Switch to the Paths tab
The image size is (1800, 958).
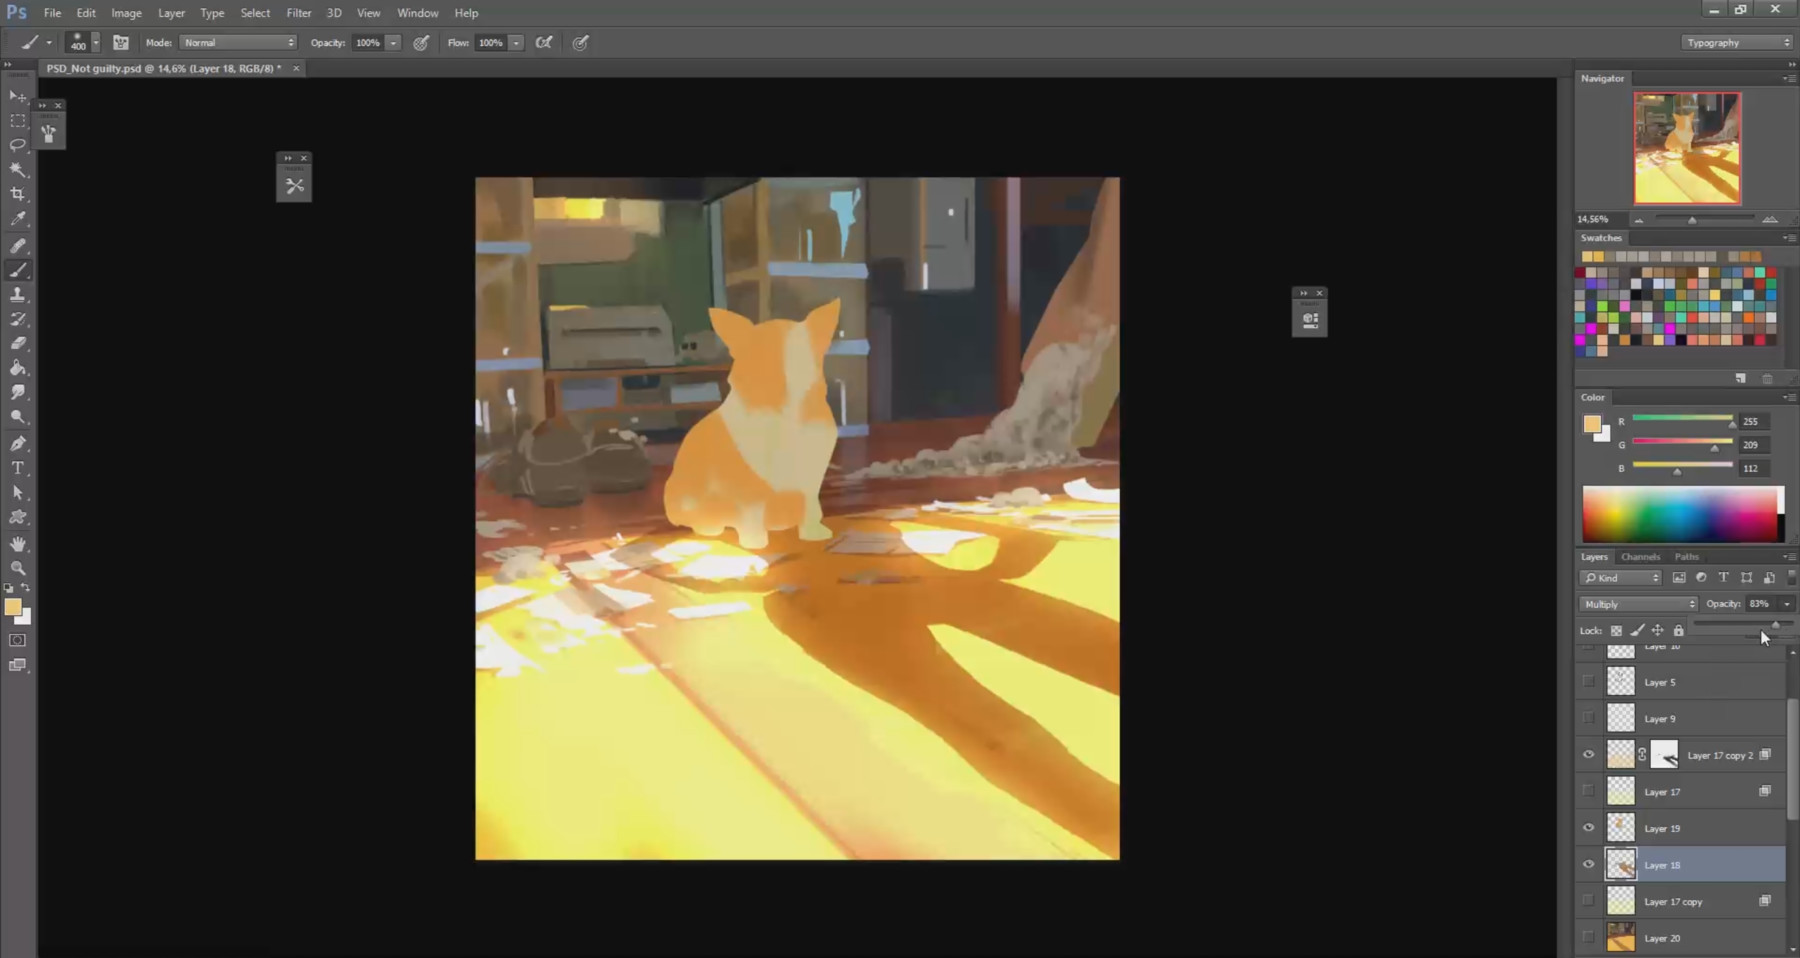pyautogui.click(x=1687, y=557)
